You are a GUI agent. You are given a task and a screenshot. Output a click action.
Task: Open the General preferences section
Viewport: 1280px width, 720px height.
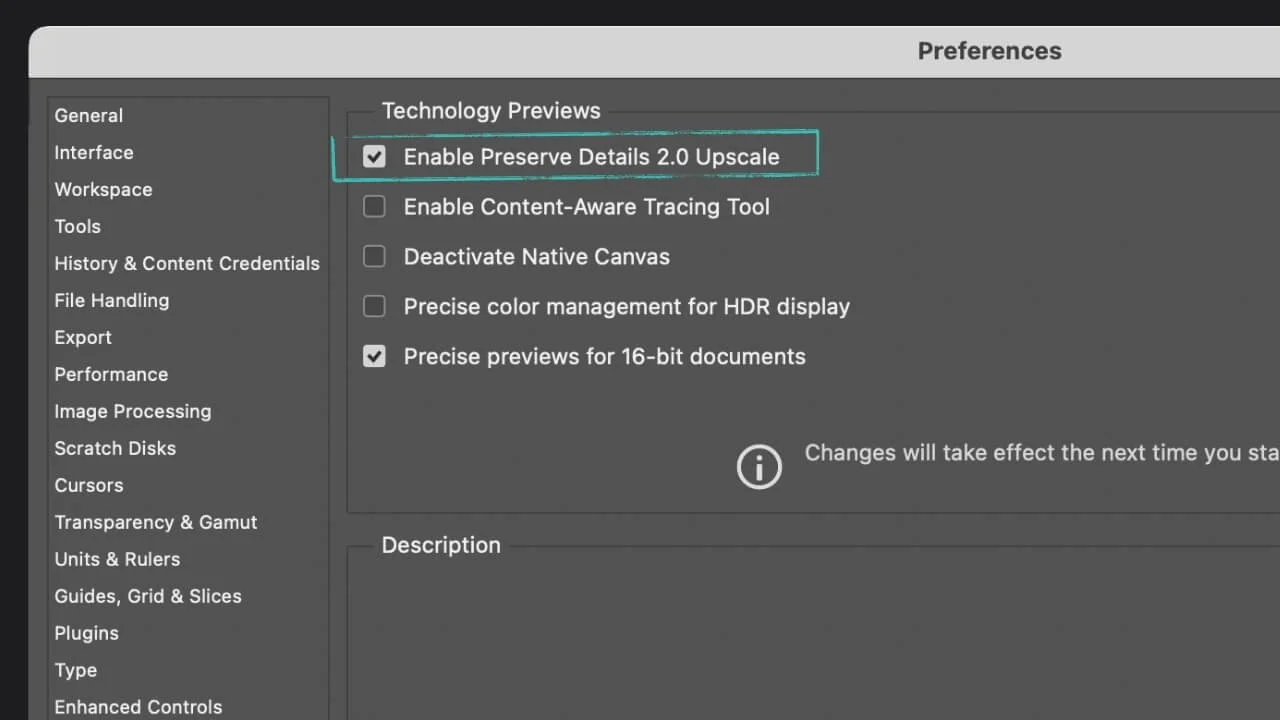click(x=88, y=115)
